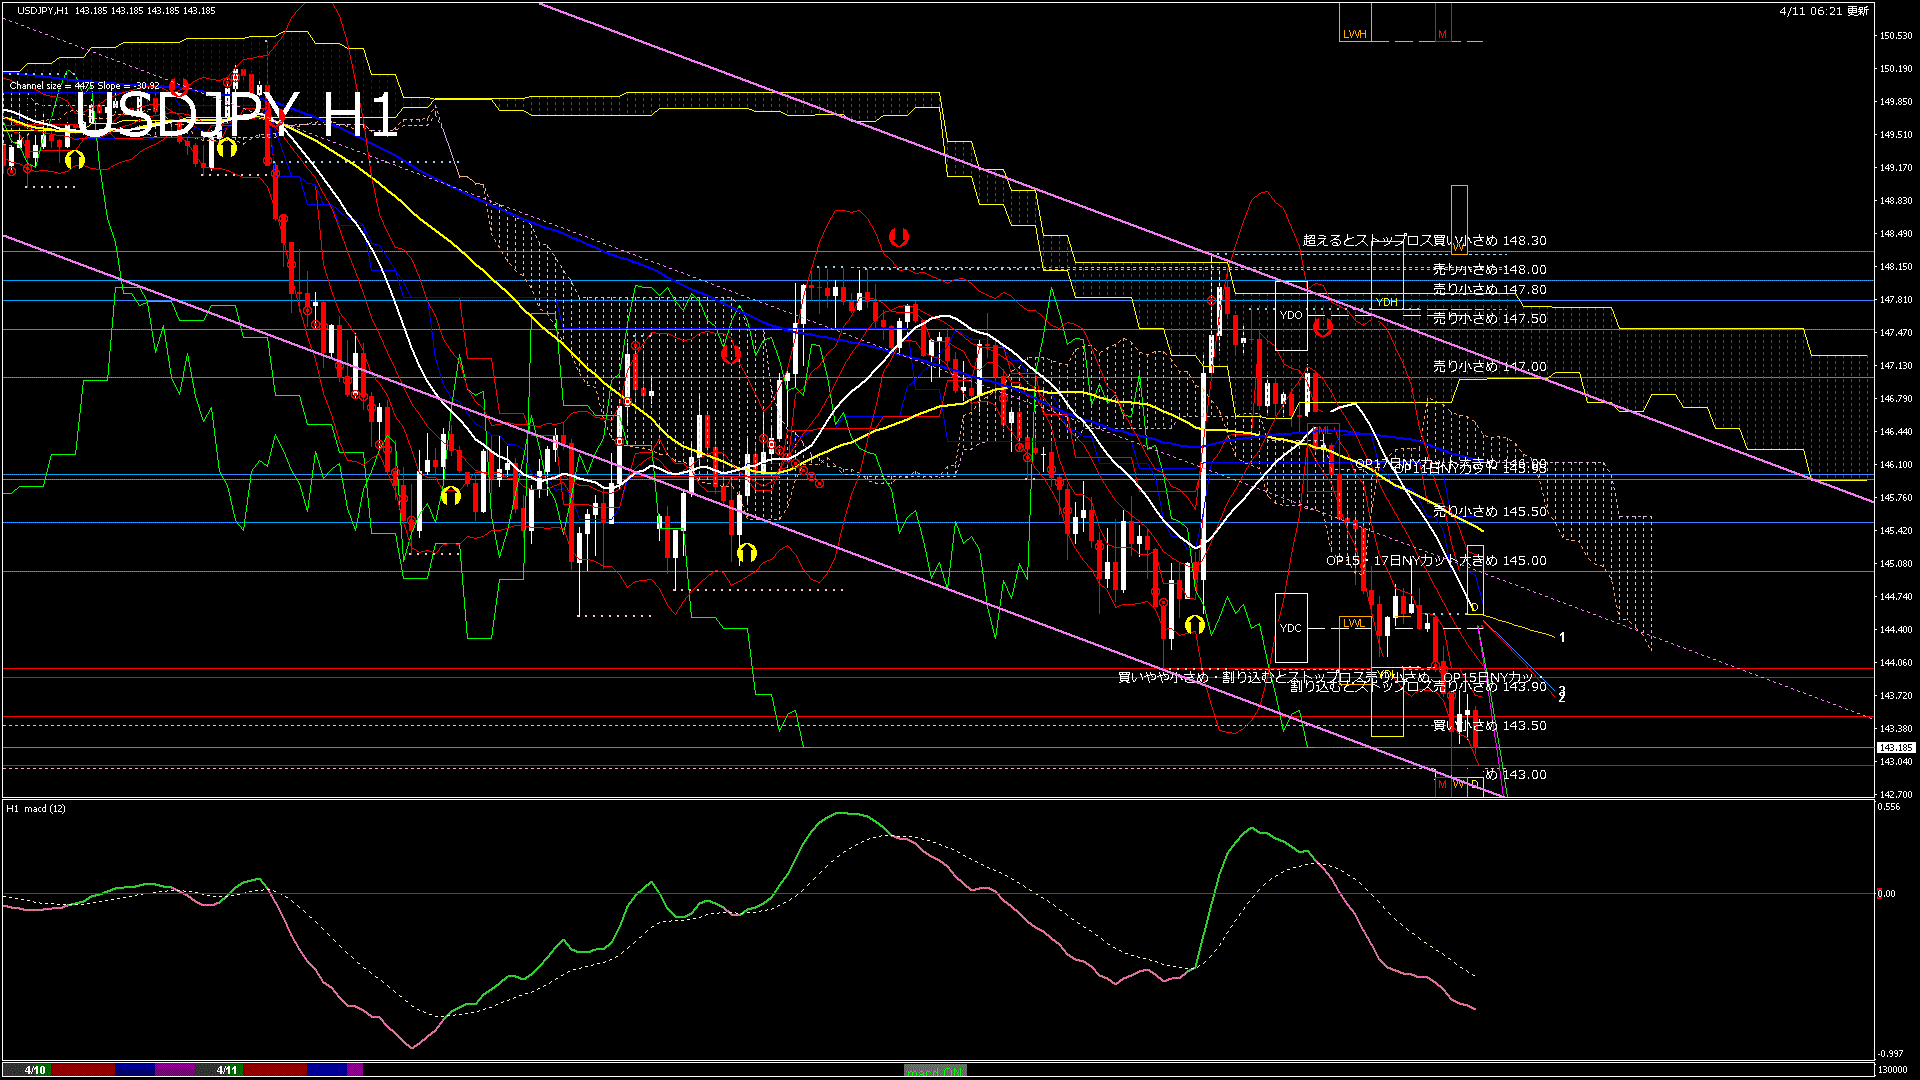Click the 4/11 date marker on session bar
Image resolution: width=1920 pixels, height=1080 pixels.
pos(227,1070)
